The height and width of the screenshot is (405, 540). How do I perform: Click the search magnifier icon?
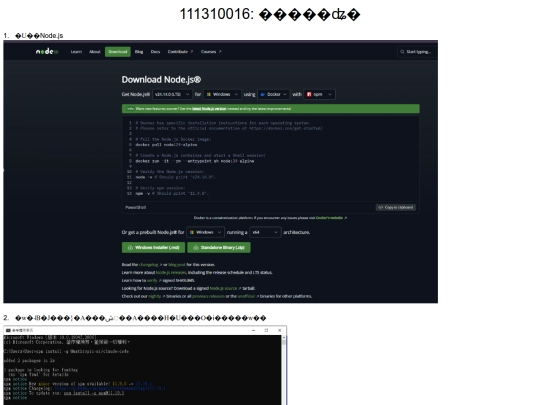pyautogui.click(x=402, y=52)
